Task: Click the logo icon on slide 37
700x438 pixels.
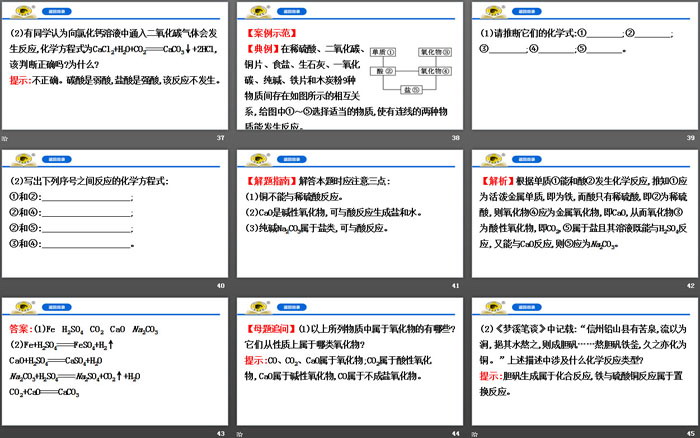Action: click(20, 10)
